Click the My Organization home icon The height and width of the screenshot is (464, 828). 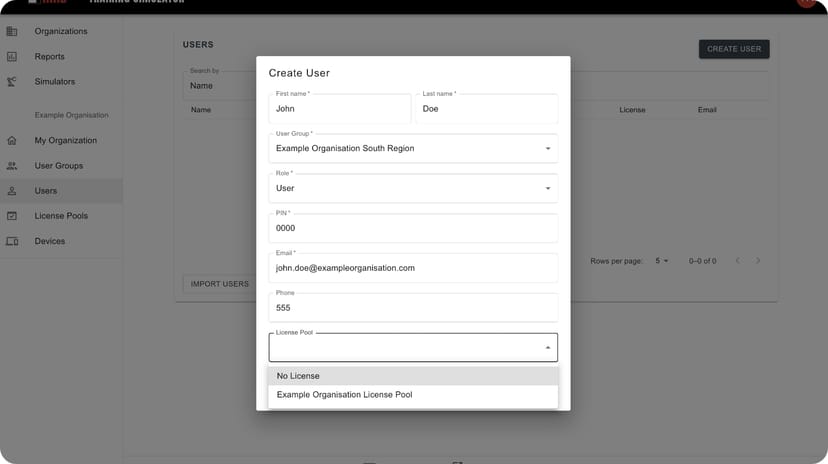pos(12,140)
